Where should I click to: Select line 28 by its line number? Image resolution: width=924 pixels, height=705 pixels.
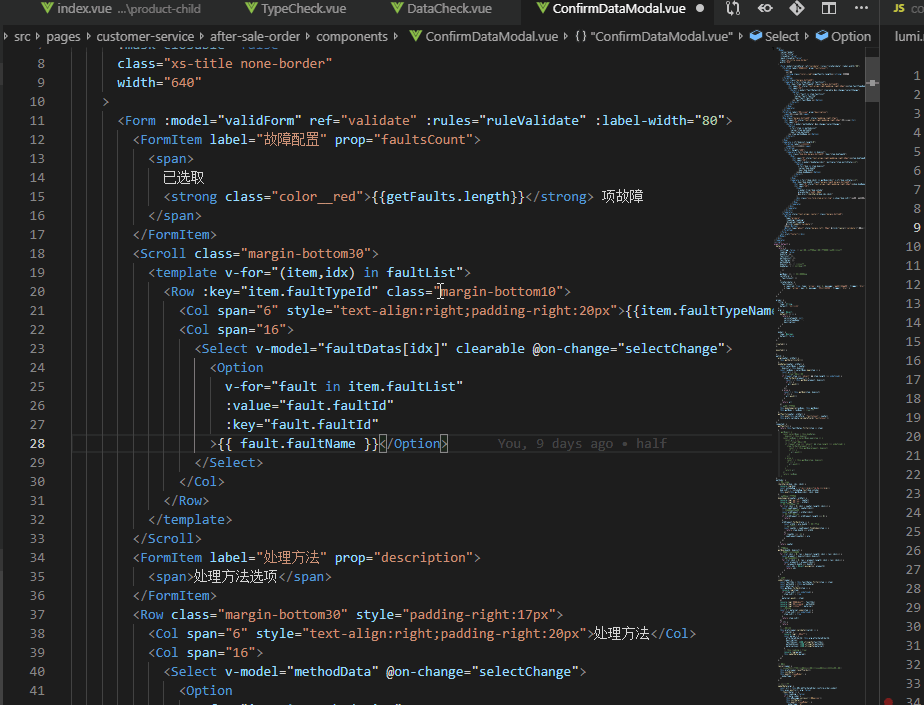(x=37, y=443)
